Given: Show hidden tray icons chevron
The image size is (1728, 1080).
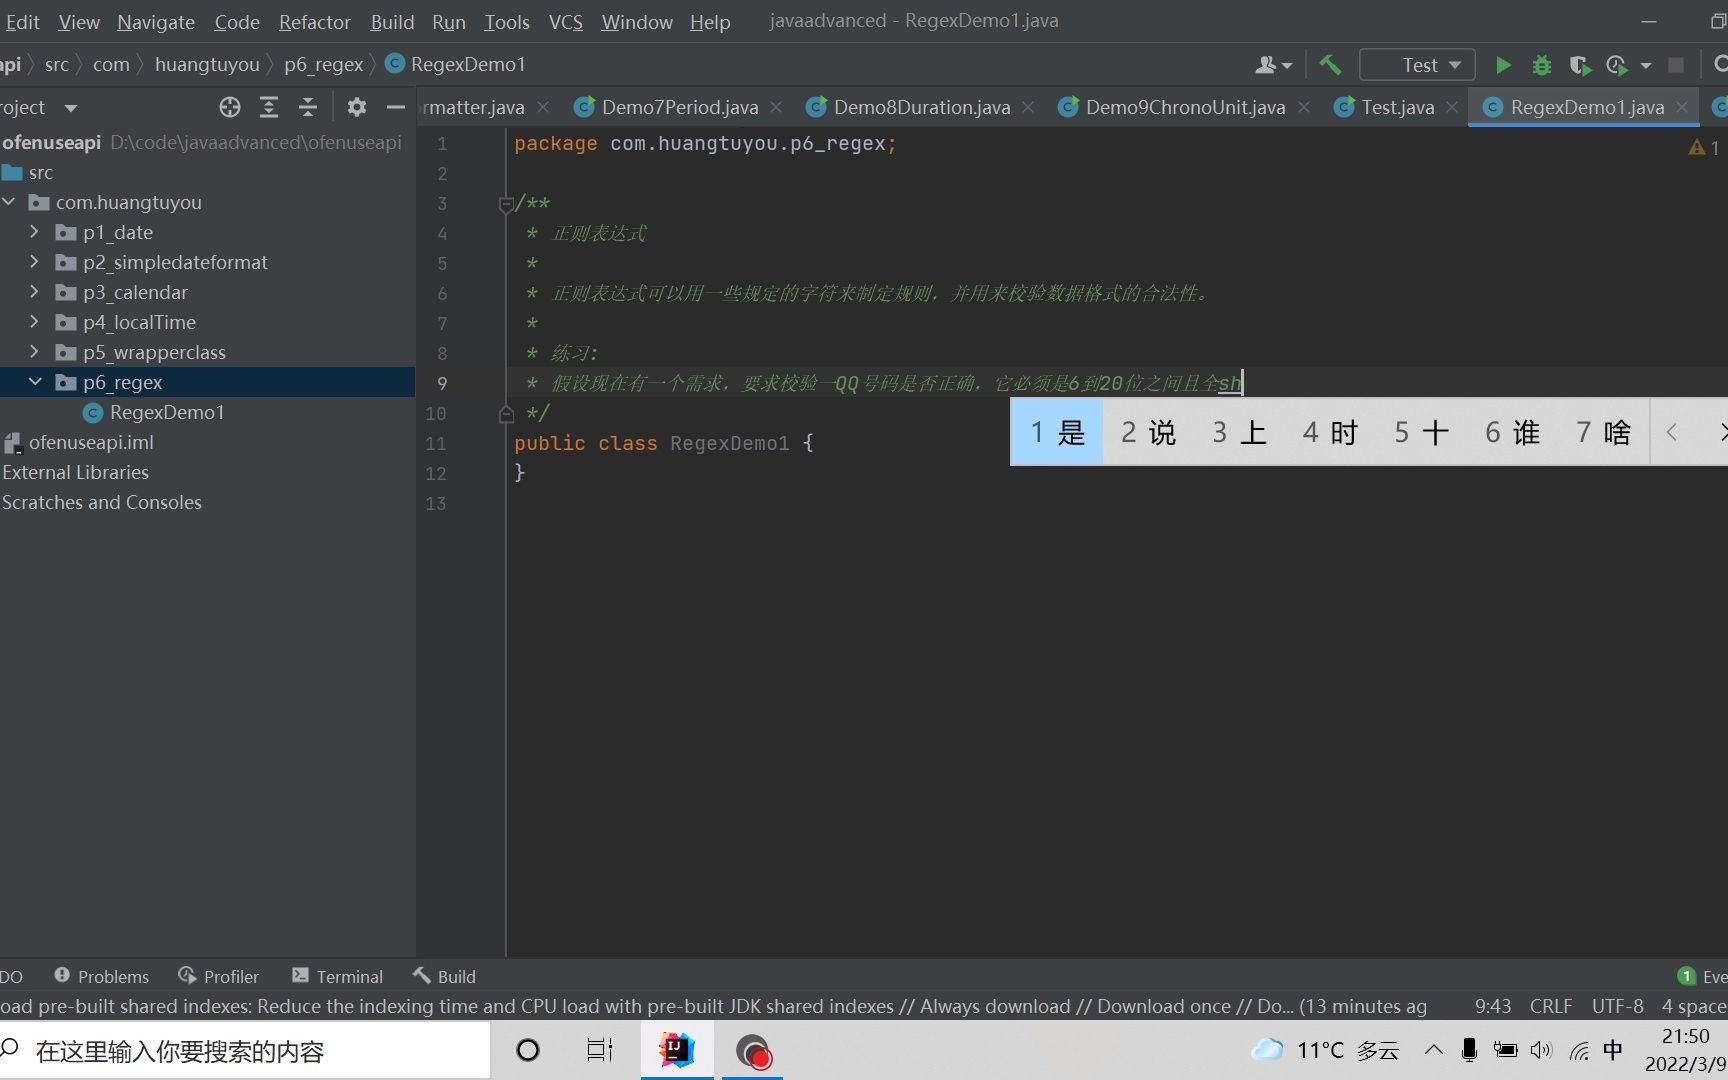Looking at the screenshot, I should coord(1434,1050).
